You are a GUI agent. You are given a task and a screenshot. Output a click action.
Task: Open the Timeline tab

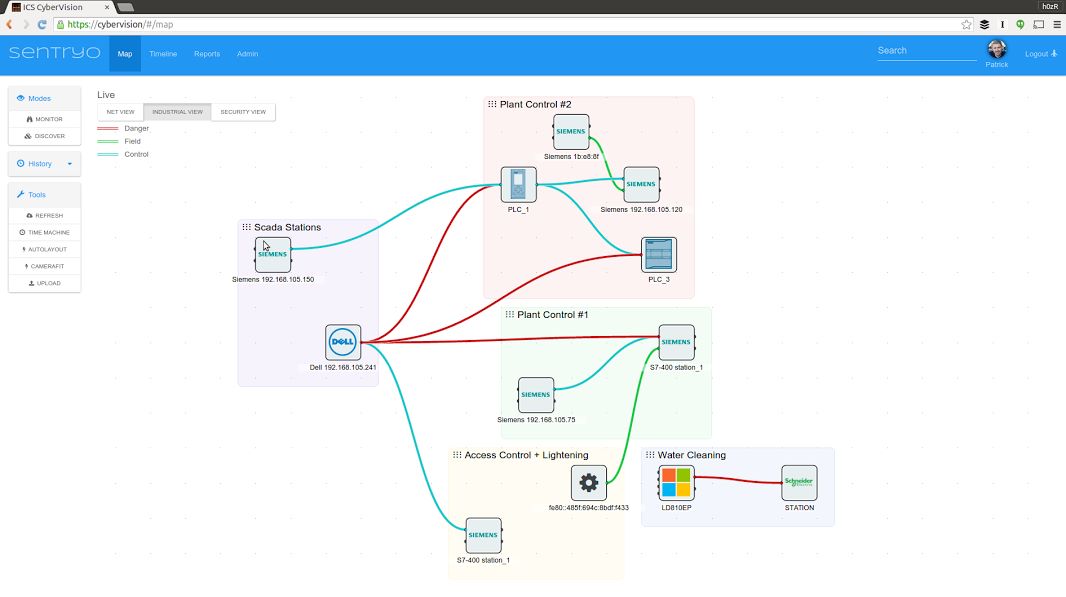(x=163, y=54)
